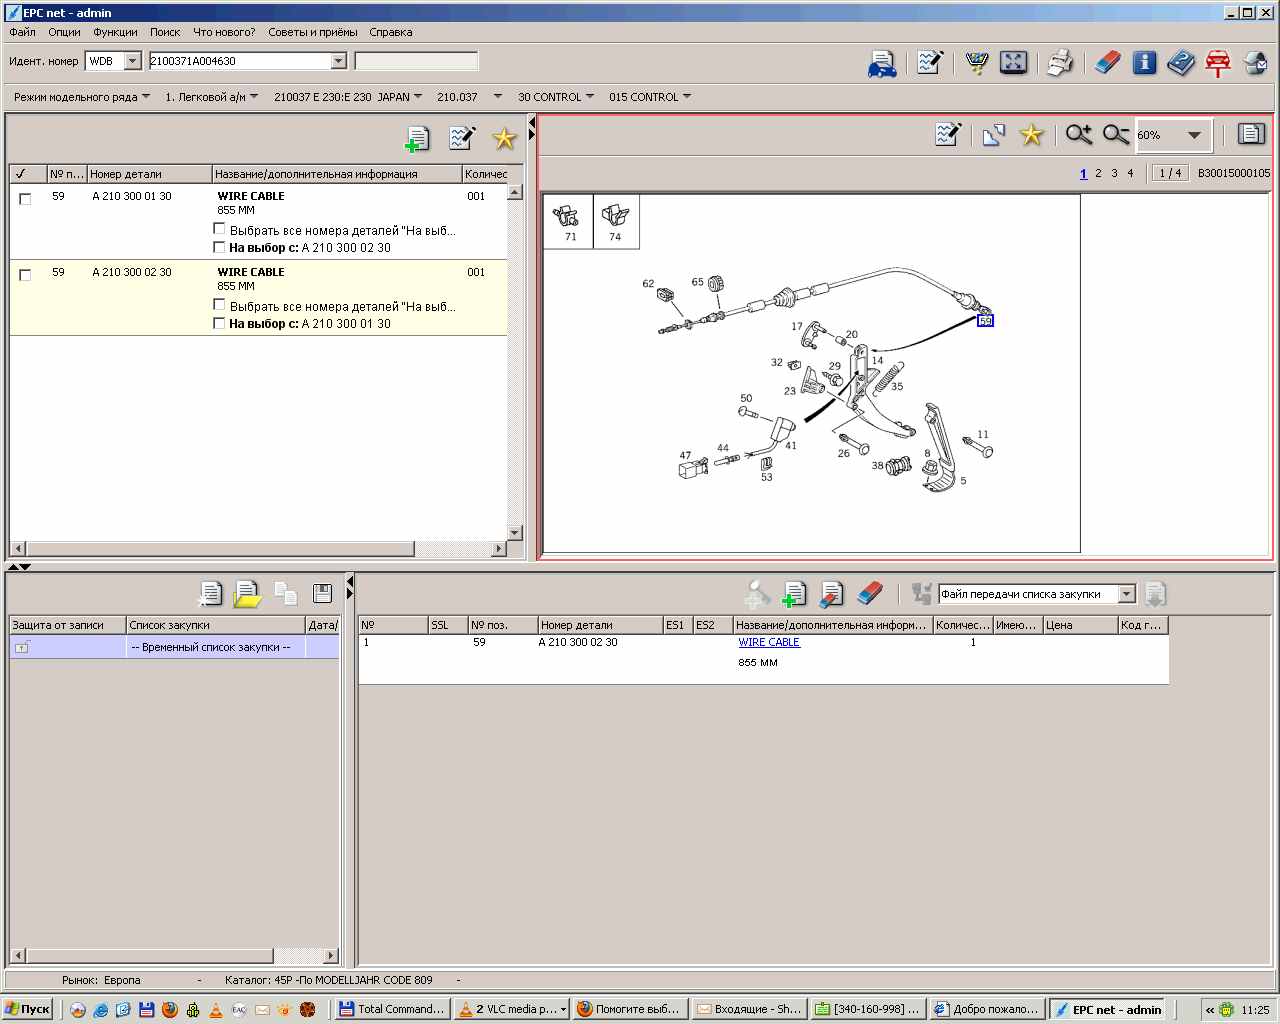Viewport: 1280px width, 1024px height.
Task: Toggle first 'Выбрать все номера деталей' checkbox
Action: [220, 229]
